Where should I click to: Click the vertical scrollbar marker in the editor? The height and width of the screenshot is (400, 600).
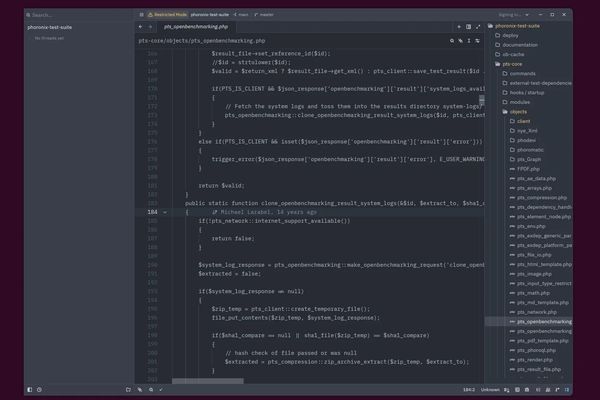tap(482, 100)
